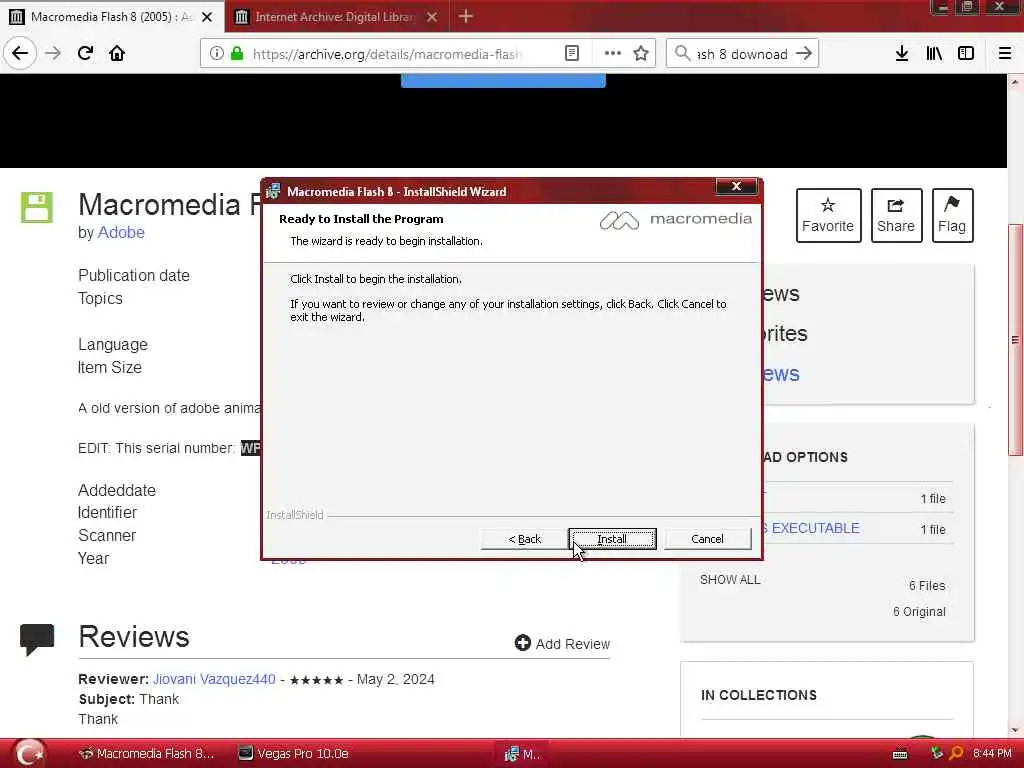1024x768 pixels.
Task: Close the Macromedia Flash 8 browser tab
Action: click(x=207, y=17)
